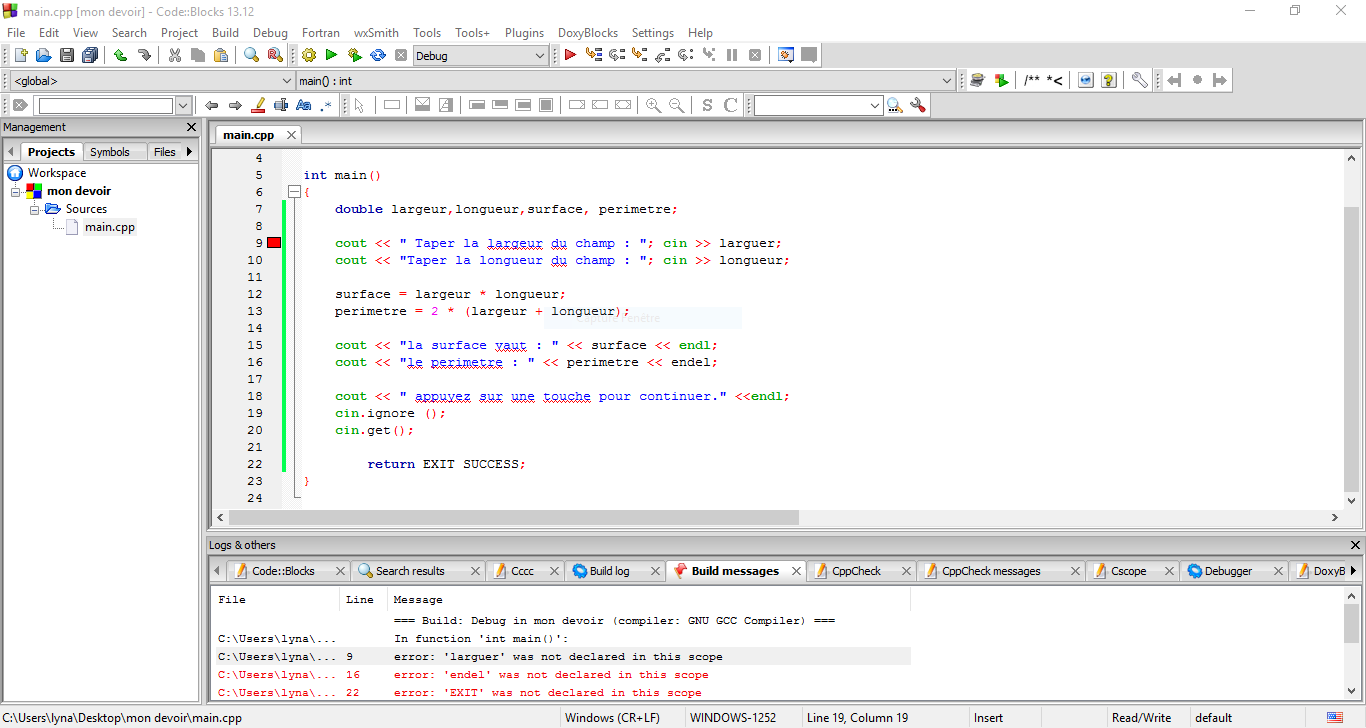Undo the last edit
The height and width of the screenshot is (728, 1366).
pyautogui.click(x=121, y=56)
